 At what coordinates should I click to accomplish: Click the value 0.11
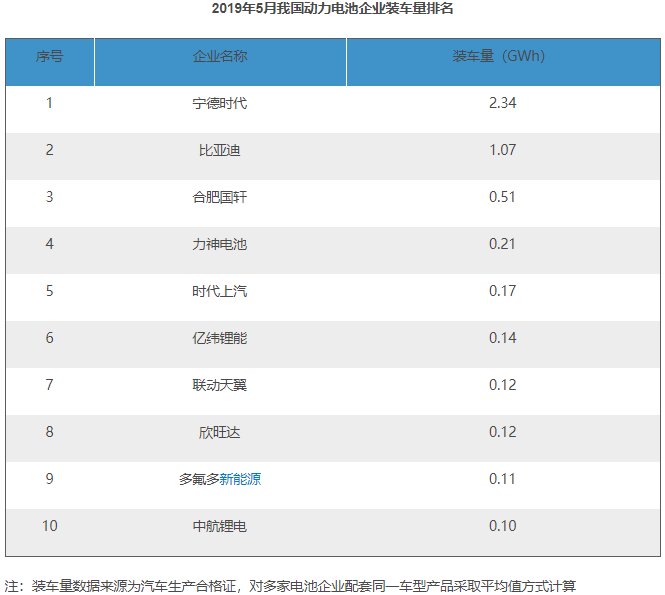point(502,479)
